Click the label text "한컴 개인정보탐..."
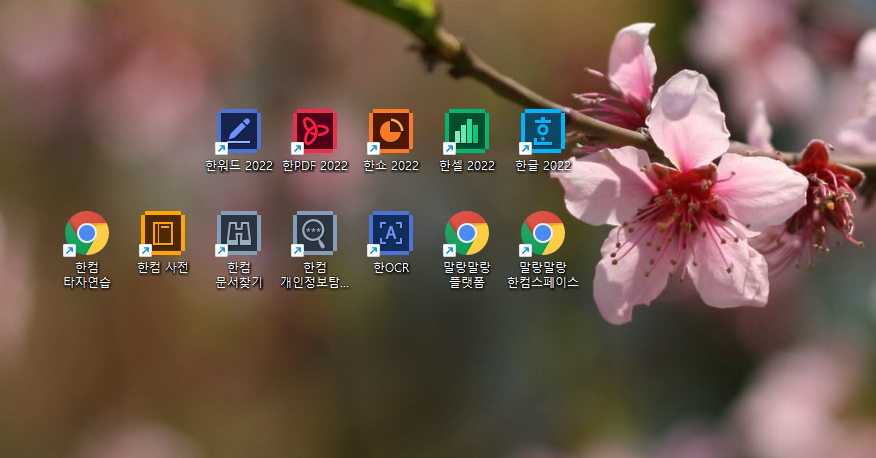Image resolution: width=876 pixels, height=458 pixels. [315, 275]
